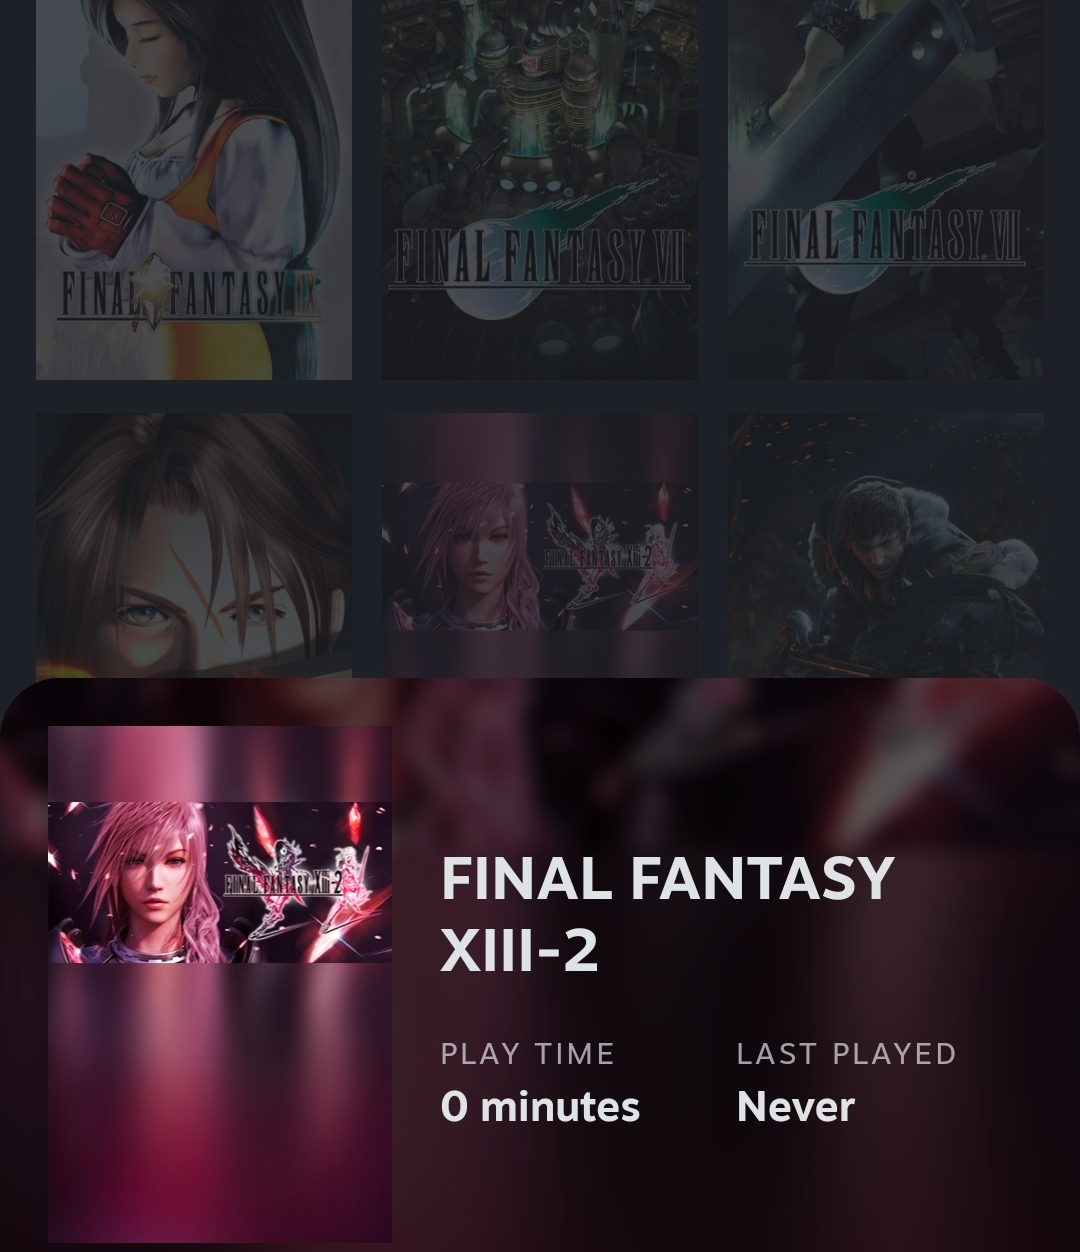Select the PLAY TIME label
1080x1252 pixels.
[x=527, y=1054]
